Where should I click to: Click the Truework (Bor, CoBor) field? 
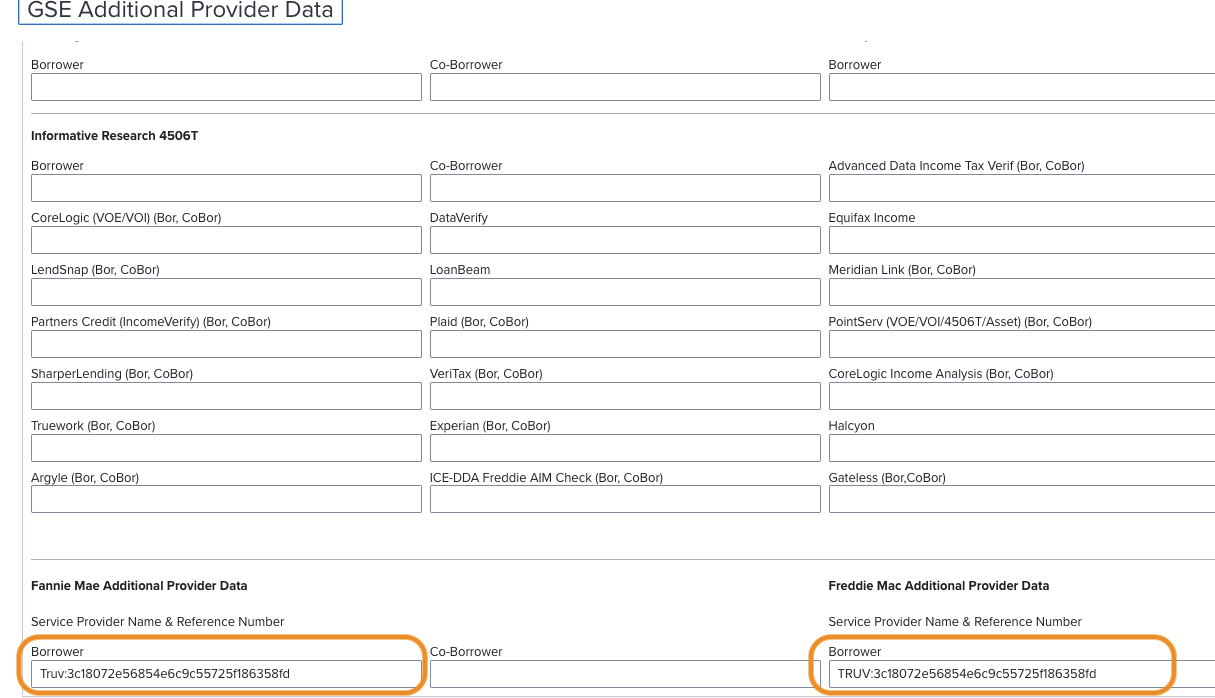226,448
